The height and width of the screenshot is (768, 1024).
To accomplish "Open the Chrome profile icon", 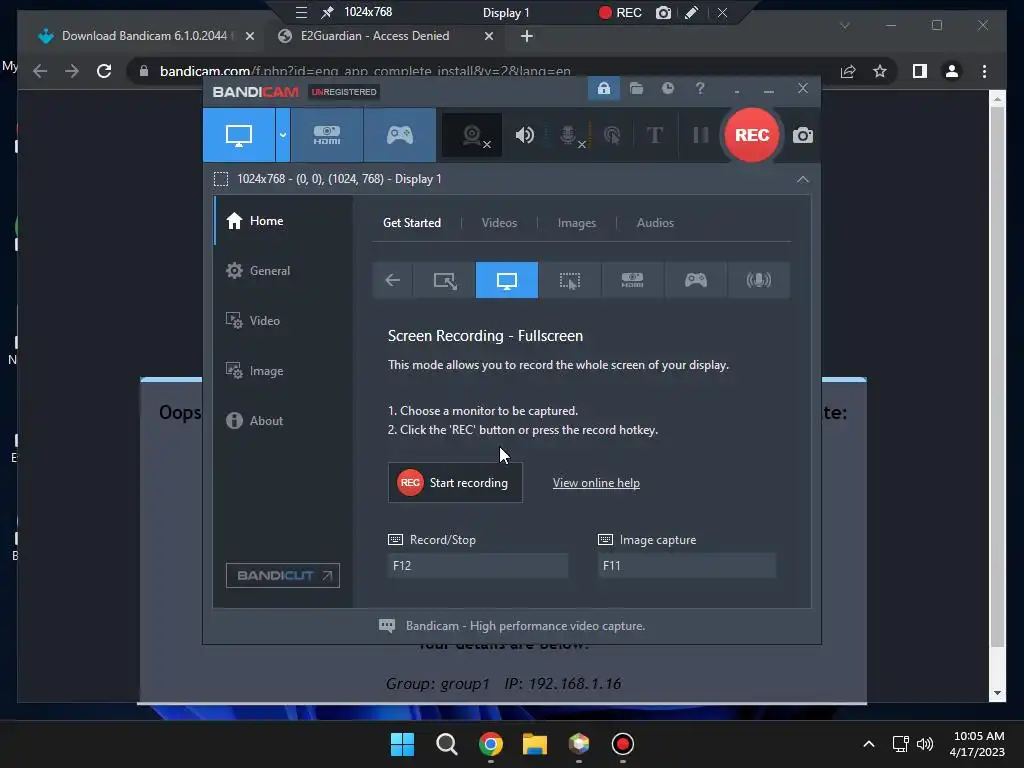I will (x=952, y=71).
